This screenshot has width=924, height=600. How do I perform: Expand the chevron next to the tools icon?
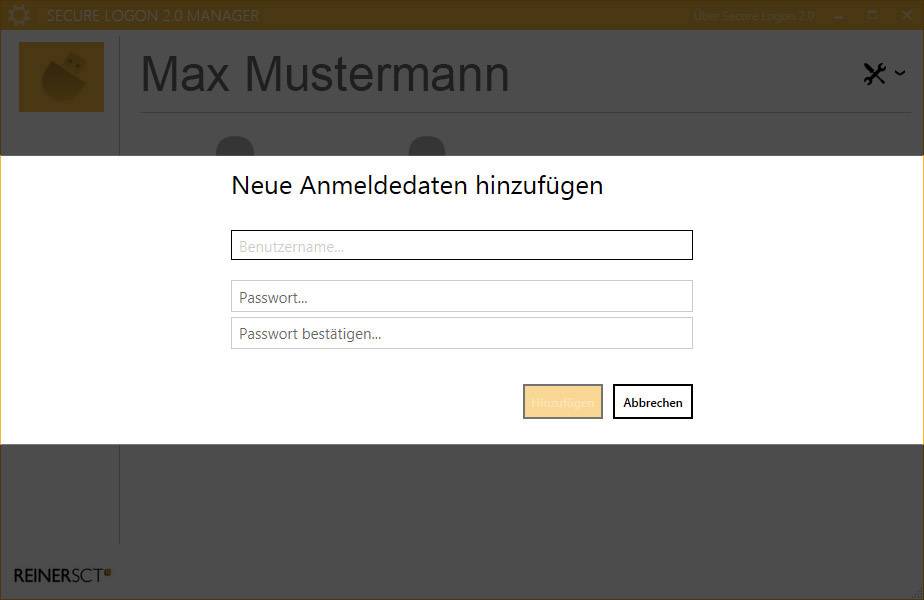click(x=900, y=73)
